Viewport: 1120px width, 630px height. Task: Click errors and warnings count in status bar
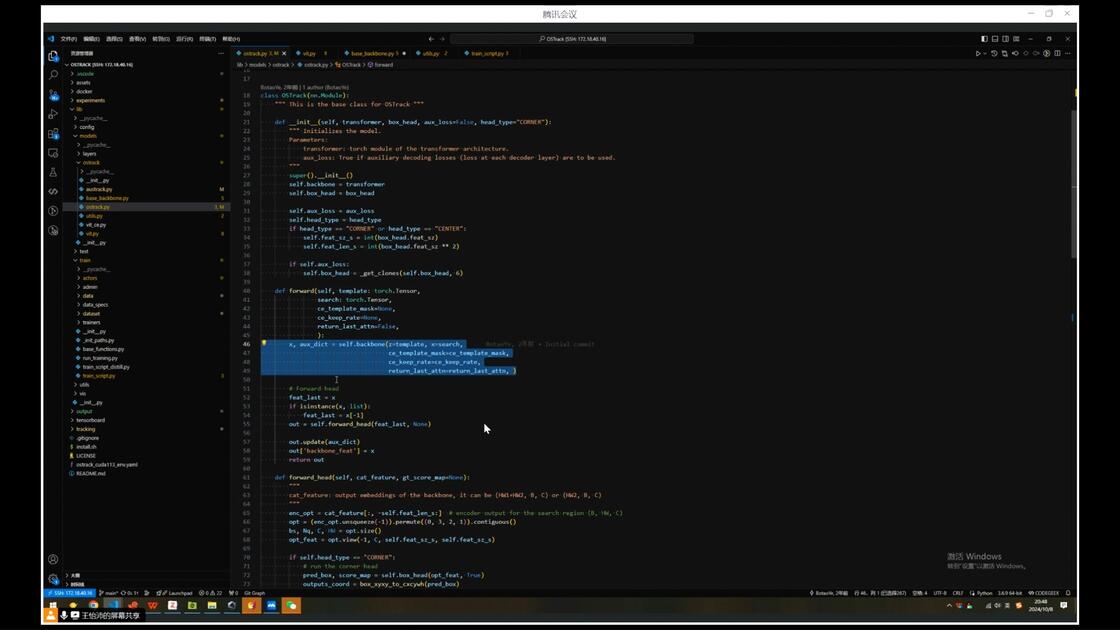[x=210, y=593]
